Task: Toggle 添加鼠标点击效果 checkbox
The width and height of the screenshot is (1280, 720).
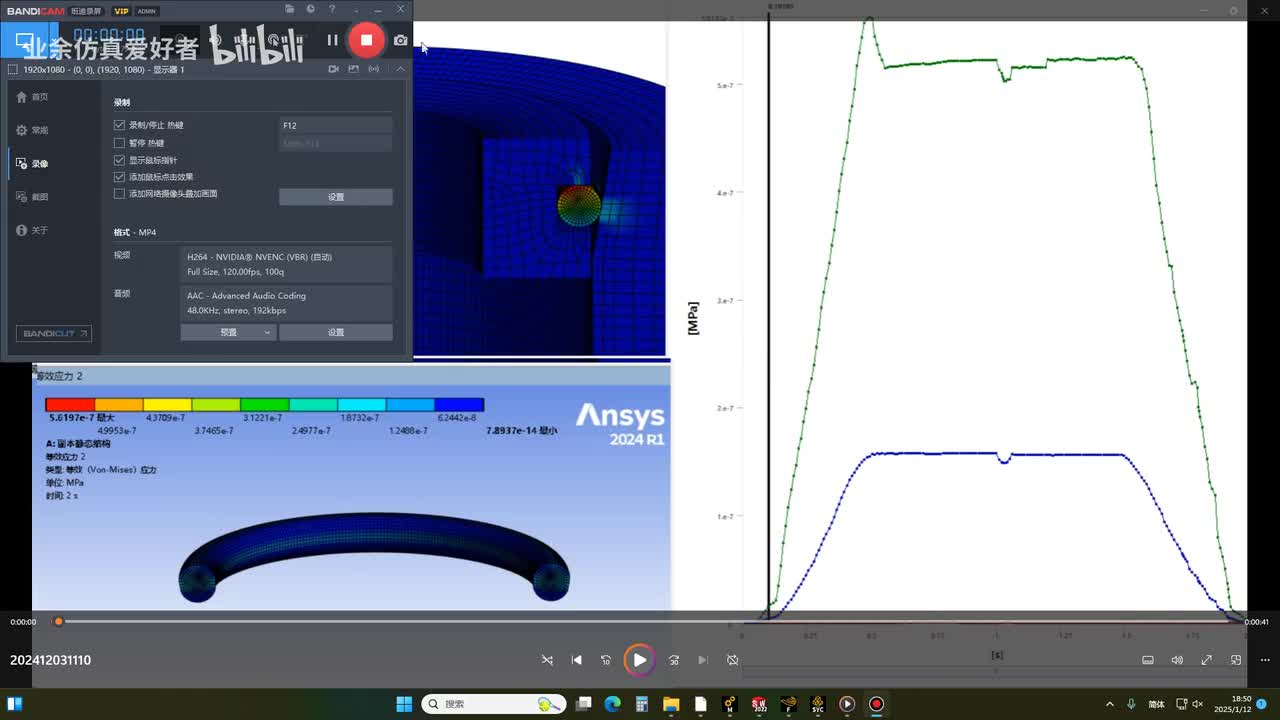Action: coord(120,177)
